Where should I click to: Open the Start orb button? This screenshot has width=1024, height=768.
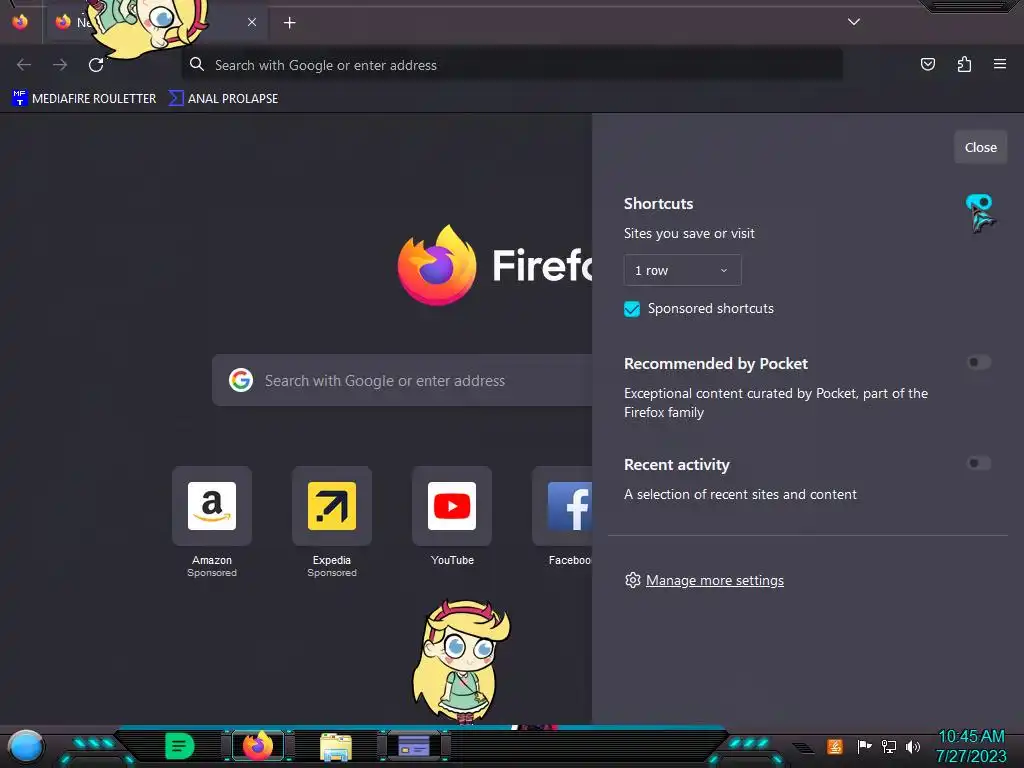tap(25, 747)
